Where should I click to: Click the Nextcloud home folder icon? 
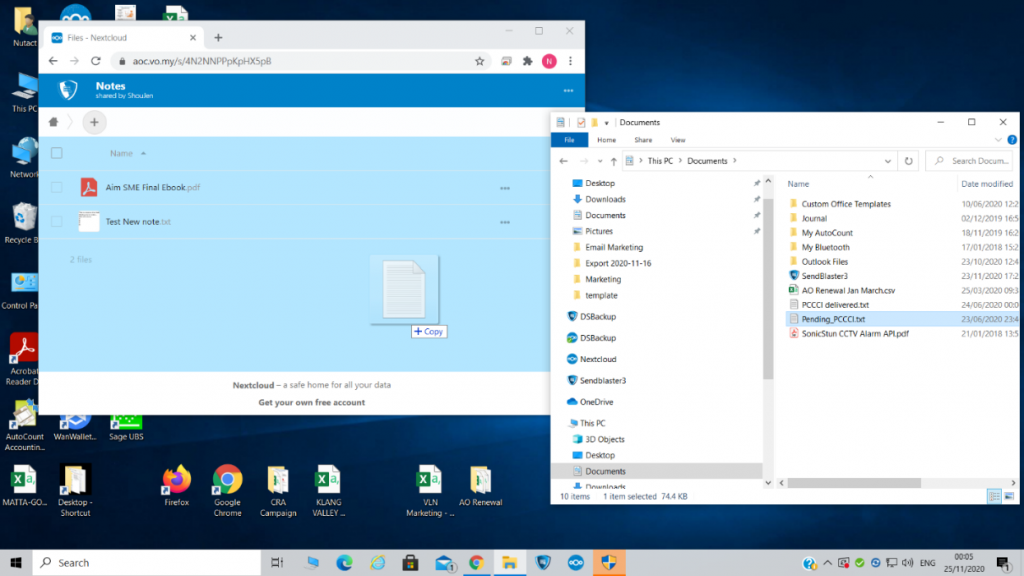54,122
